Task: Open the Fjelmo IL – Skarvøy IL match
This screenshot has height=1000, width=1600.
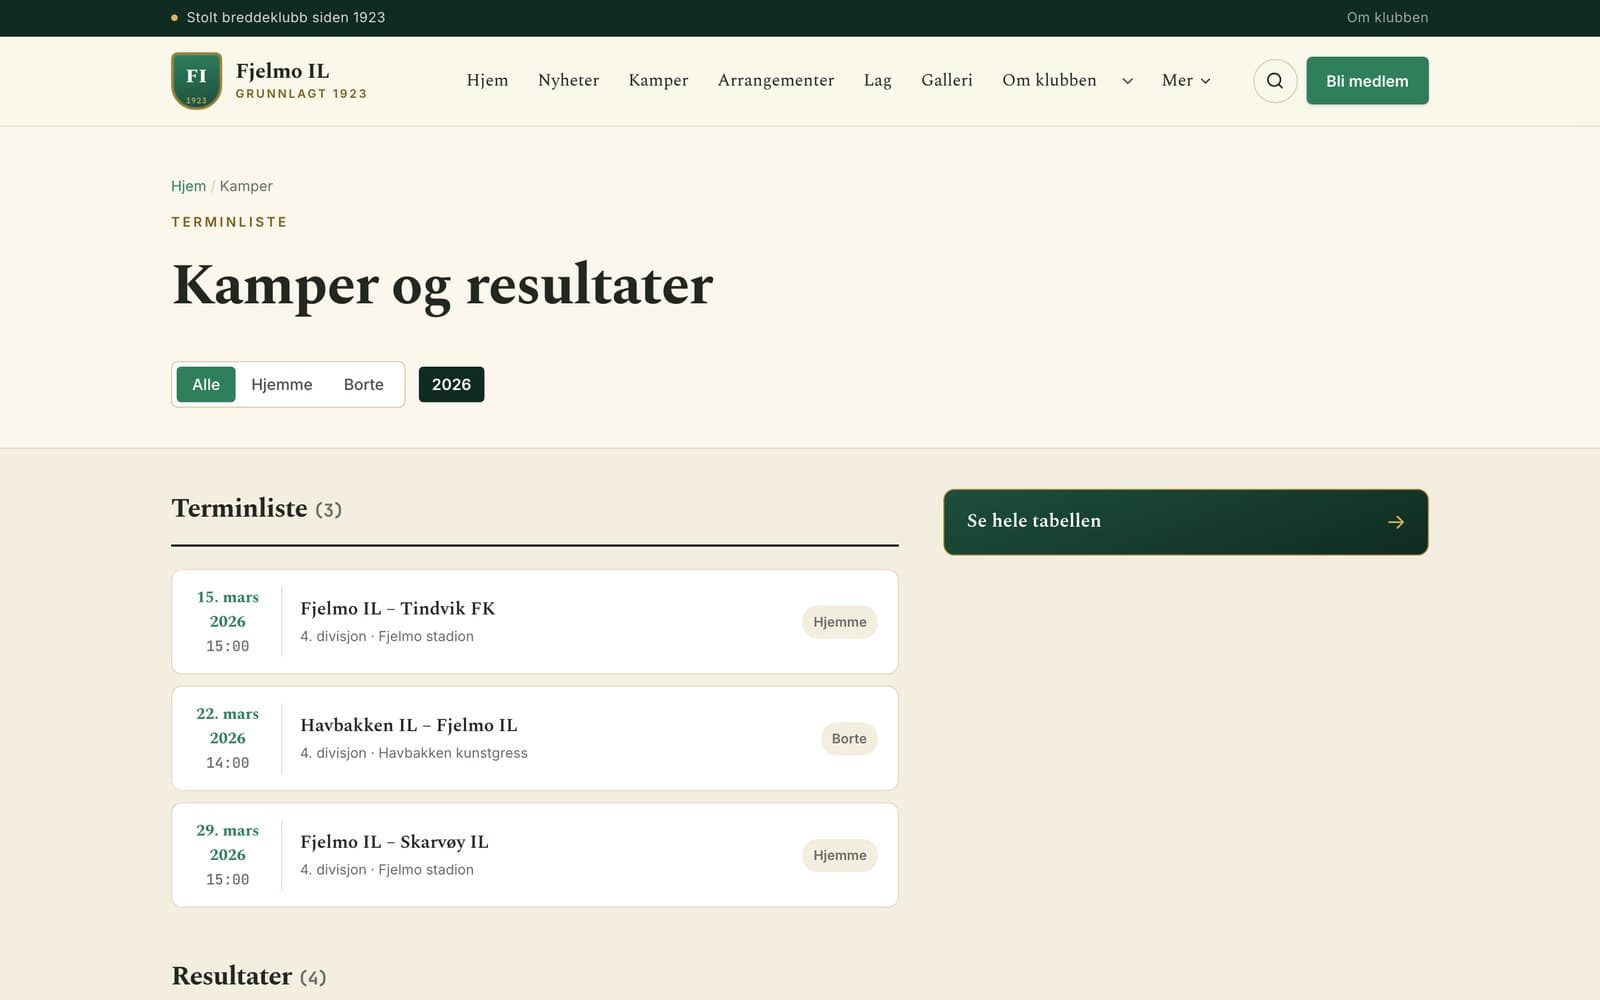Action: (x=535, y=855)
